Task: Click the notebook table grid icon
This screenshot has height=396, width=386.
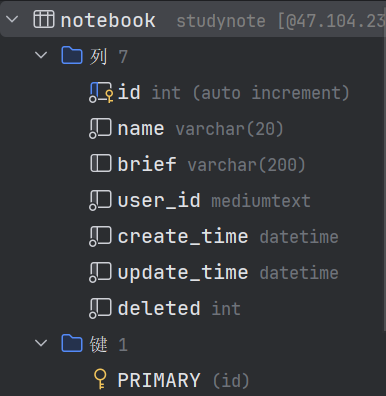Action: point(44,20)
